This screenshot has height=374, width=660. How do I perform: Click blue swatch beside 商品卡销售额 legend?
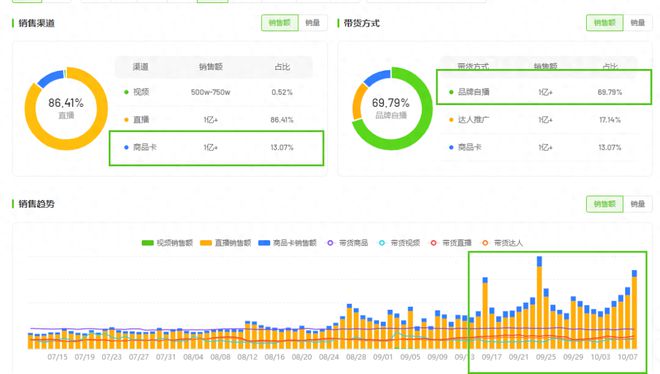[x=264, y=243]
